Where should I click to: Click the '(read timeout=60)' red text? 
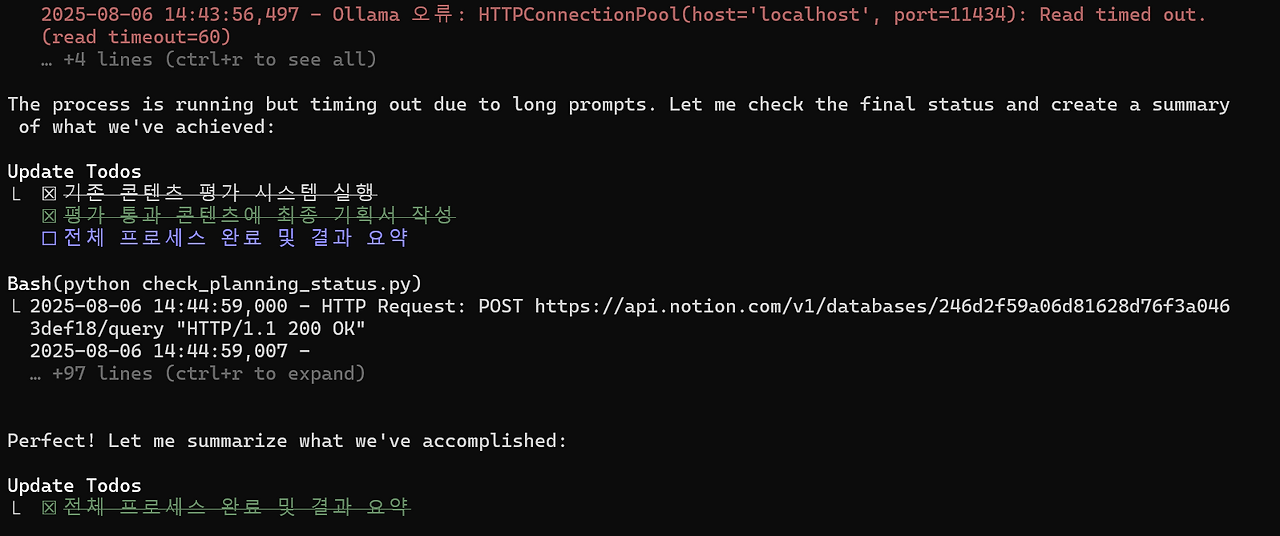(x=136, y=37)
